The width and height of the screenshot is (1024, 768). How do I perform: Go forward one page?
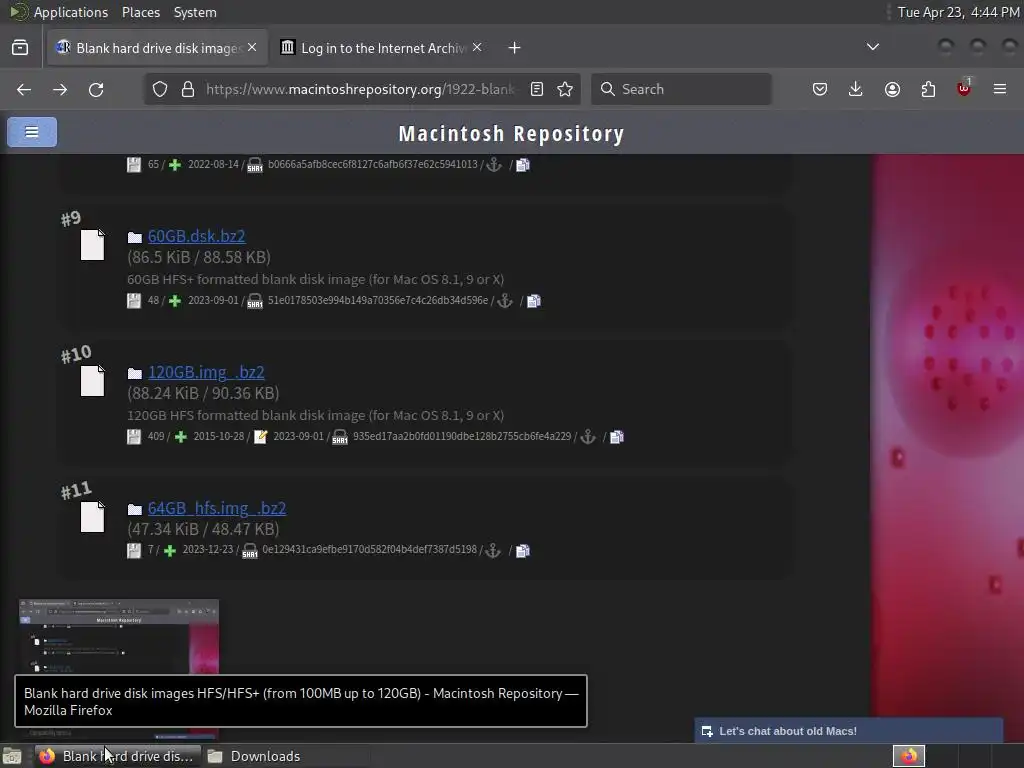[60, 89]
